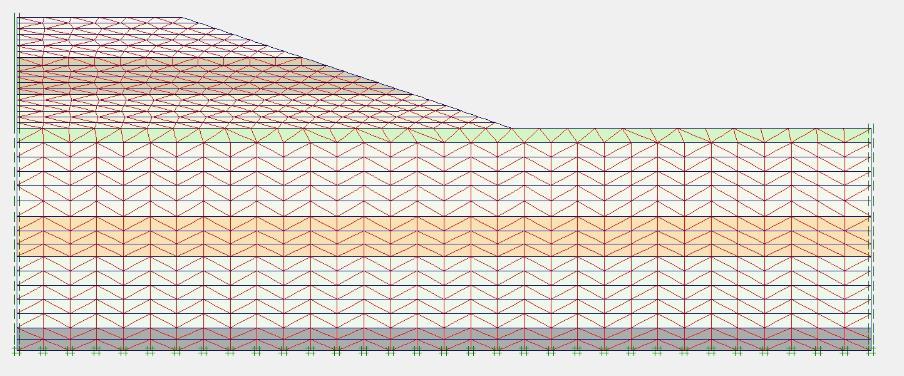This screenshot has height=376, width=904.
Task: Click the thin green layer under the embankment
Action: tap(444, 135)
